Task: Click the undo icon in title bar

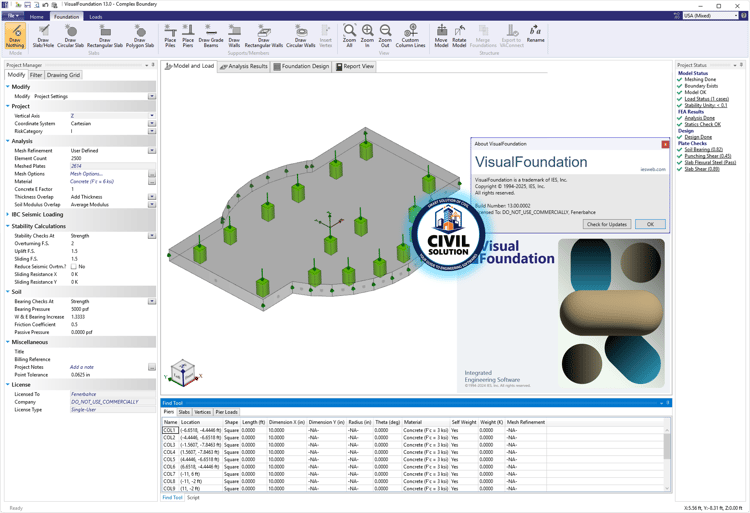Action: click(45, 4)
